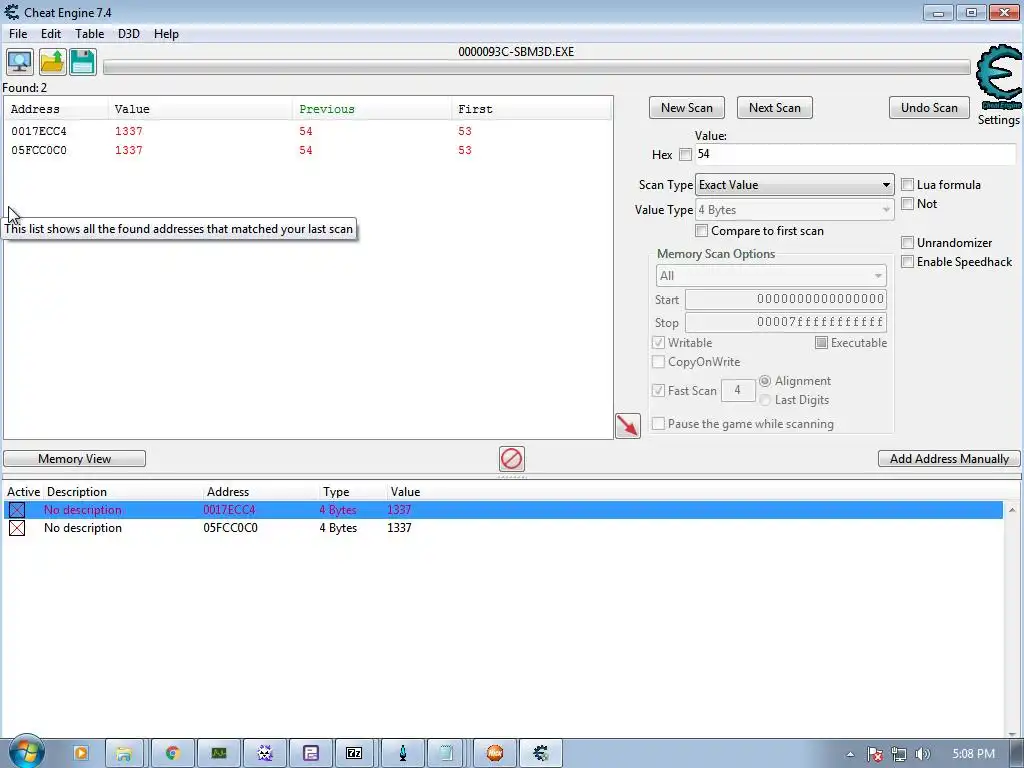Show hidden tray icons arrow
1024x768 pixels.
tap(850, 754)
